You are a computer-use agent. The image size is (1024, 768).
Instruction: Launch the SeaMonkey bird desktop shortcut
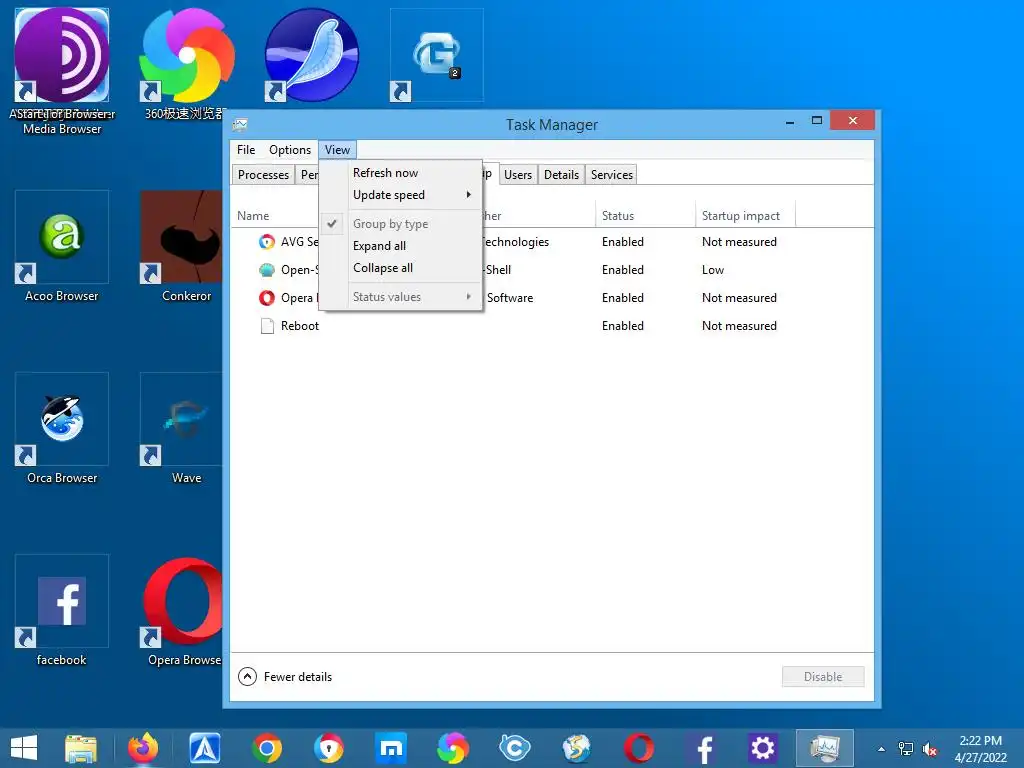click(x=312, y=56)
